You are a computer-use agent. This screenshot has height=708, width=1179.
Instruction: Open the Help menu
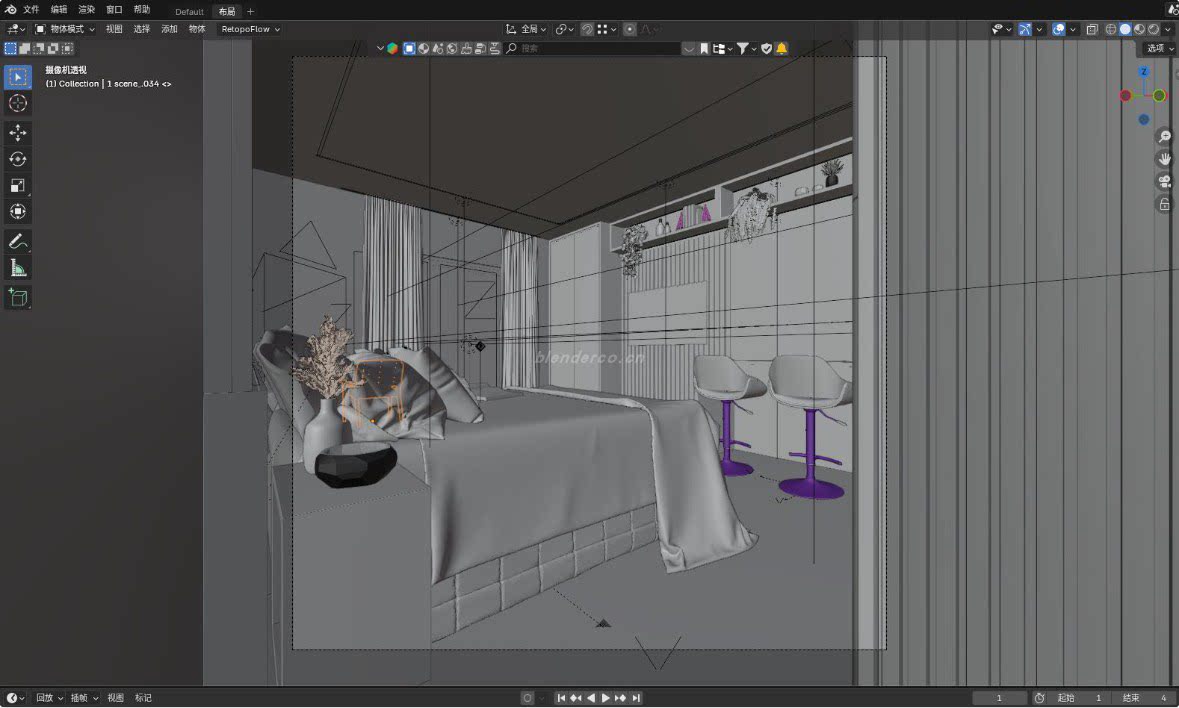tap(142, 10)
